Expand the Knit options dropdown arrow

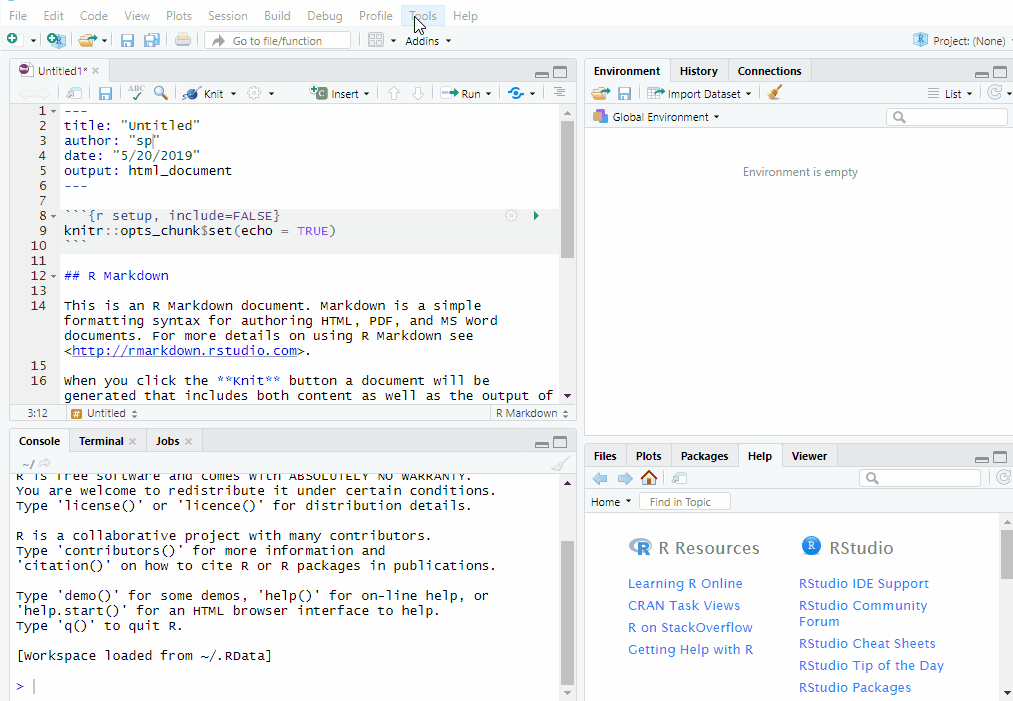tap(233, 94)
